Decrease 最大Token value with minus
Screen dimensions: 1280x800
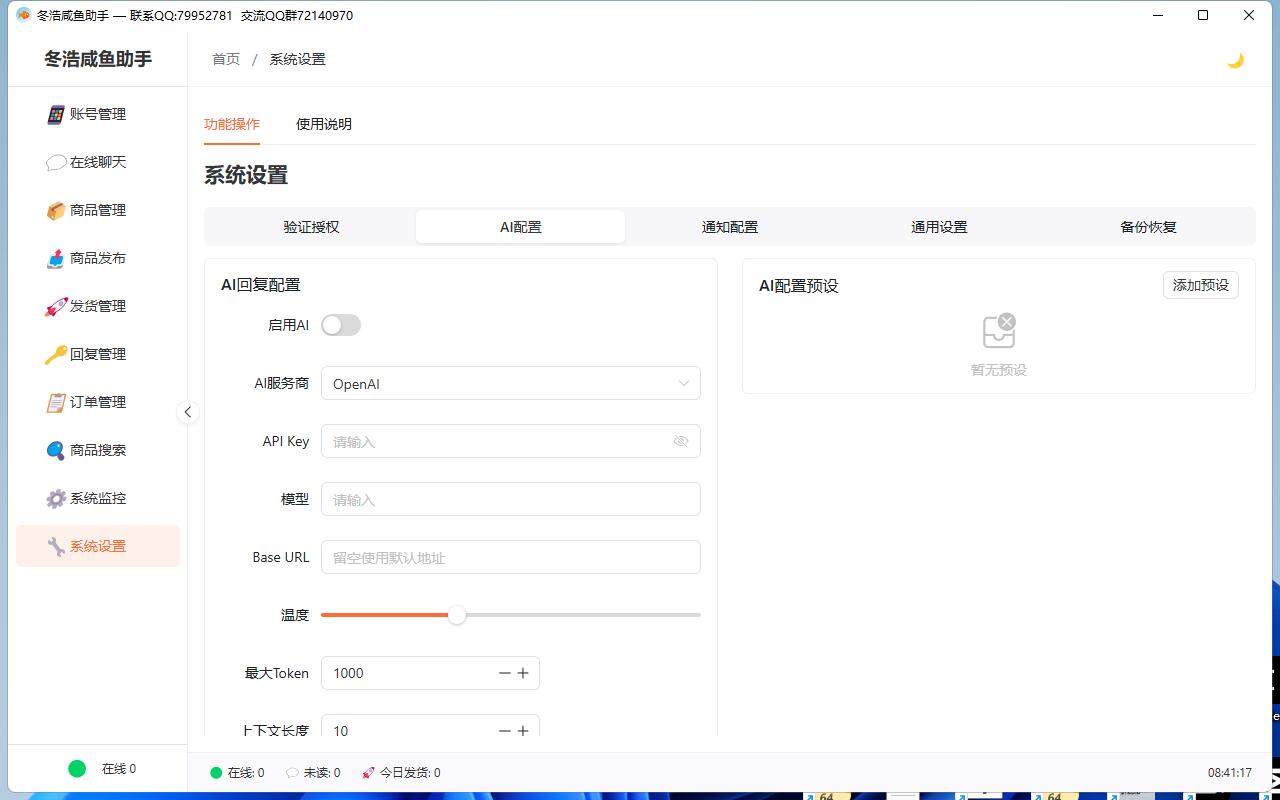(x=505, y=673)
